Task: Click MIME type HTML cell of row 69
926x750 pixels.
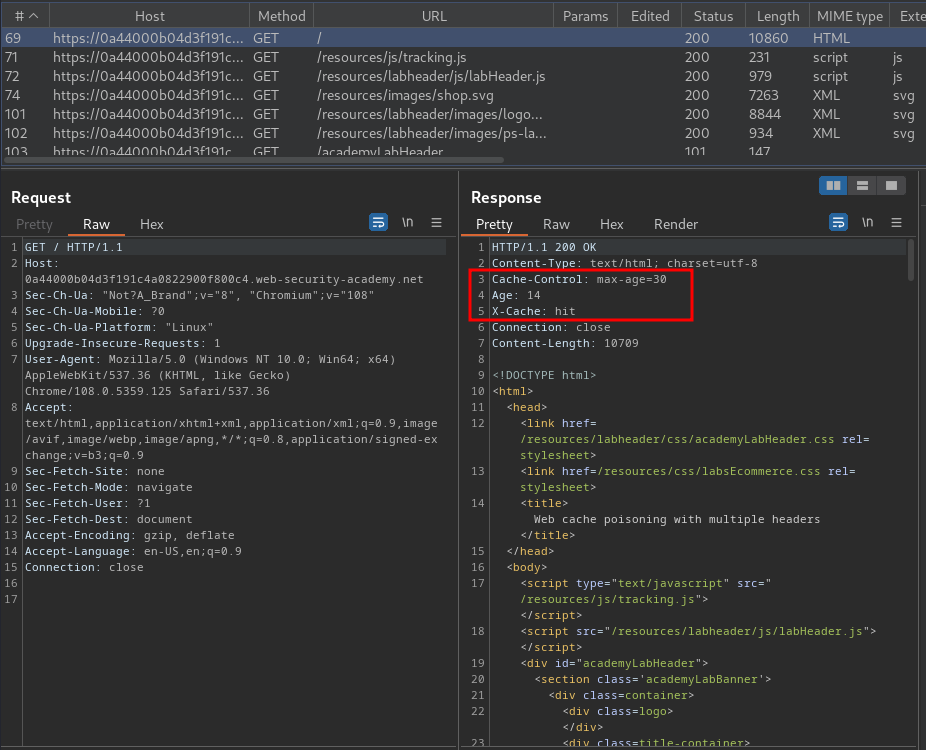Action: tap(831, 38)
